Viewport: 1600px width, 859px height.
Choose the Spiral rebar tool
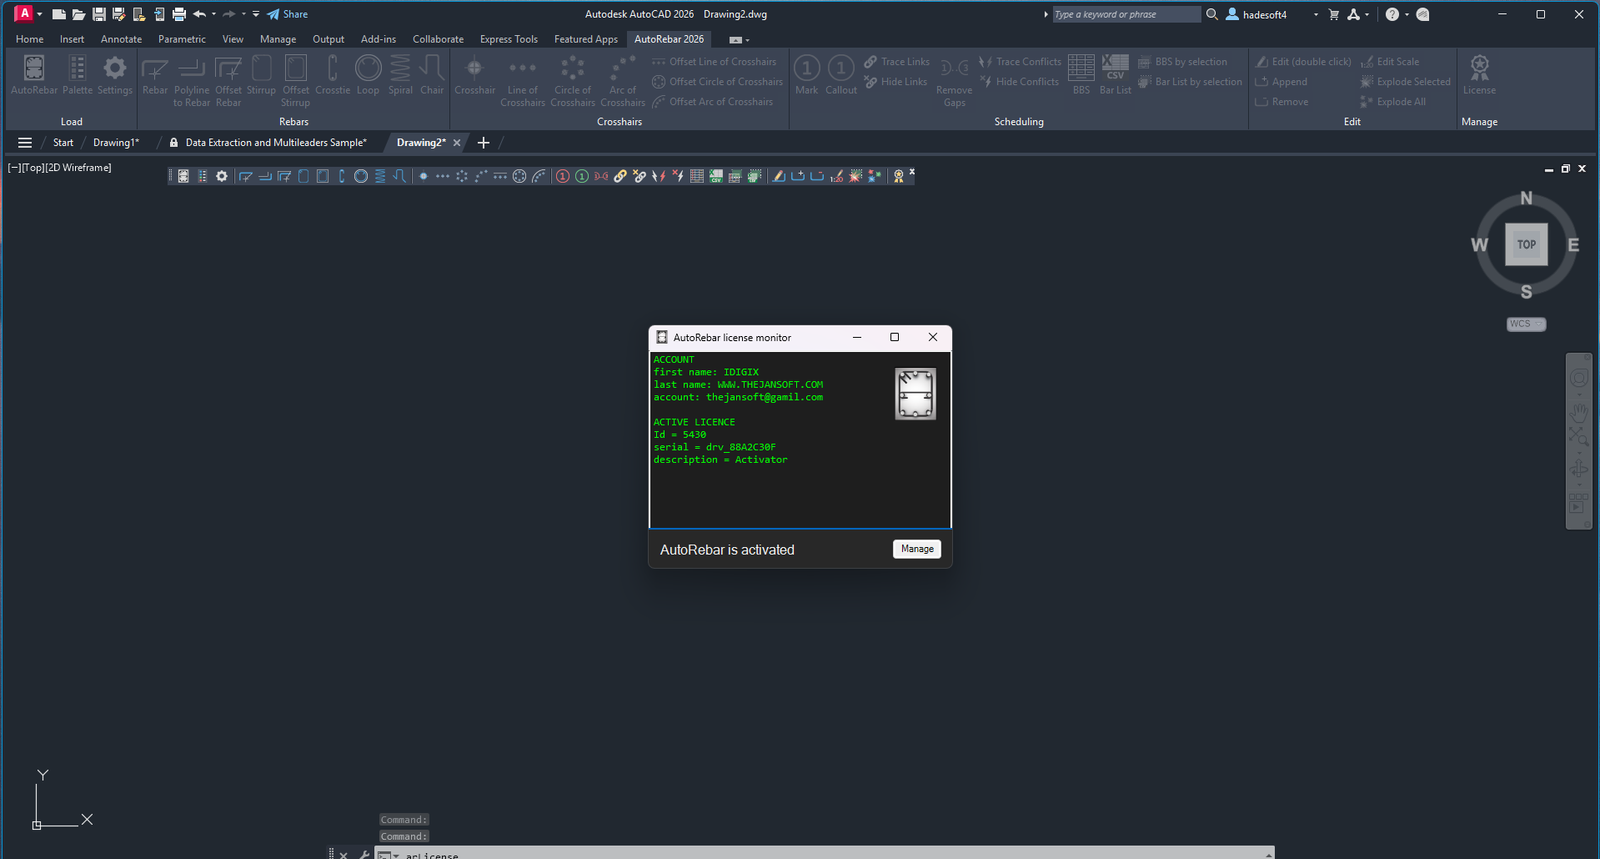pos(400,76)
